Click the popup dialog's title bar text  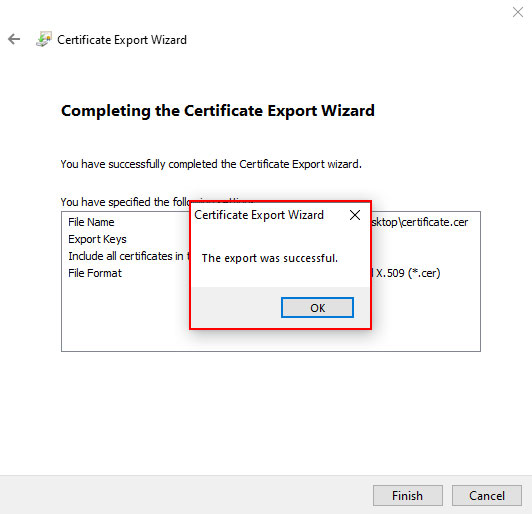259,215
